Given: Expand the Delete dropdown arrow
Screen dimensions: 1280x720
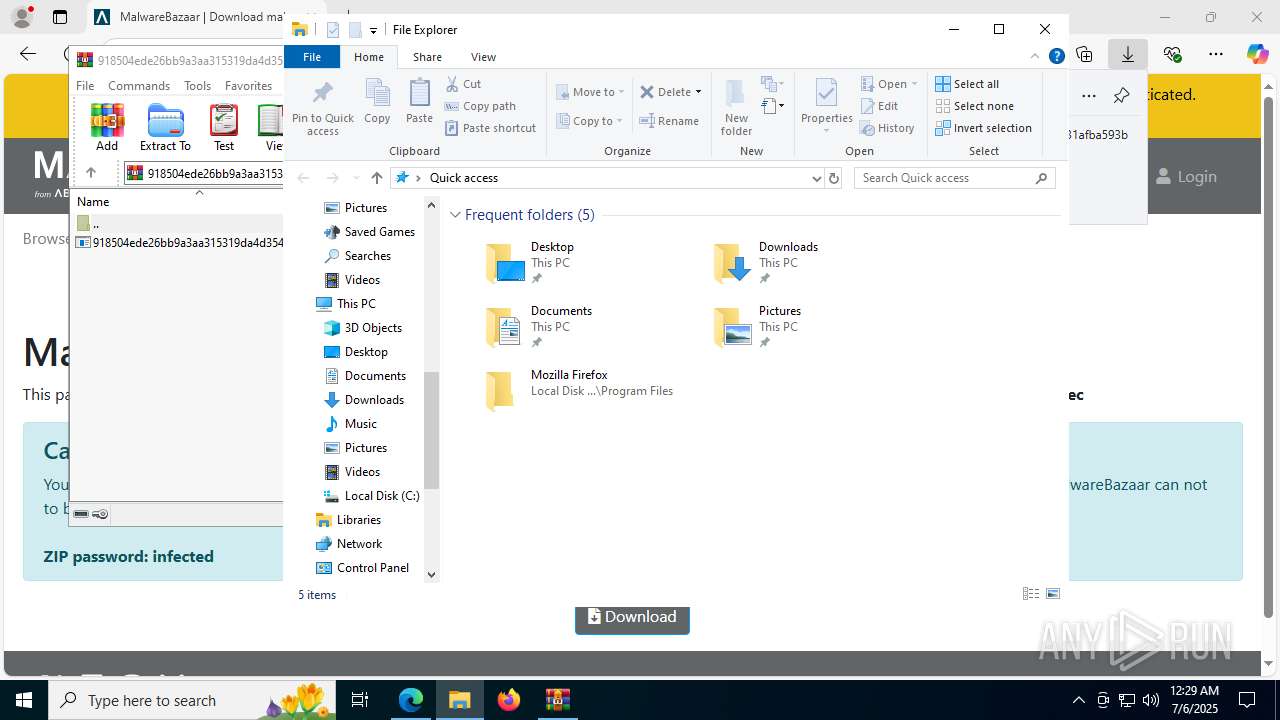Looking at the screenshot, I should point(698,92).
